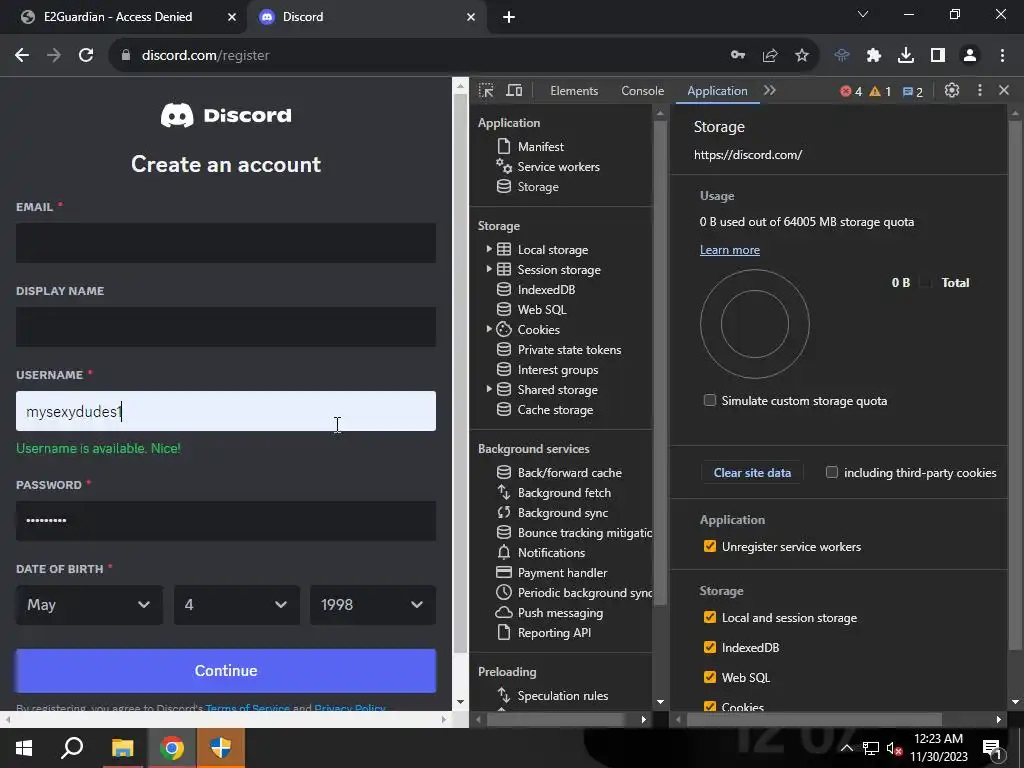Image resolution: width=1024 pixels, height=768 pixels.
Task: Share this page icon
Action: tap(770, 56)
